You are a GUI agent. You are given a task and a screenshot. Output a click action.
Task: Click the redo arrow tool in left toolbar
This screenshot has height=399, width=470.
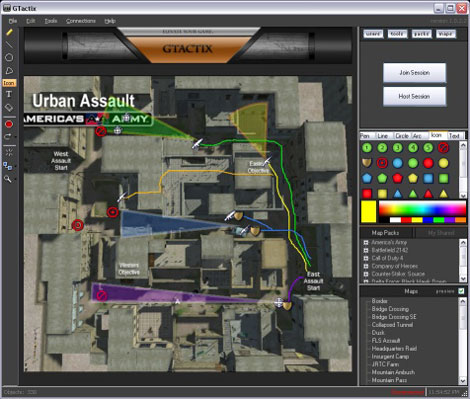pos(8,136)
